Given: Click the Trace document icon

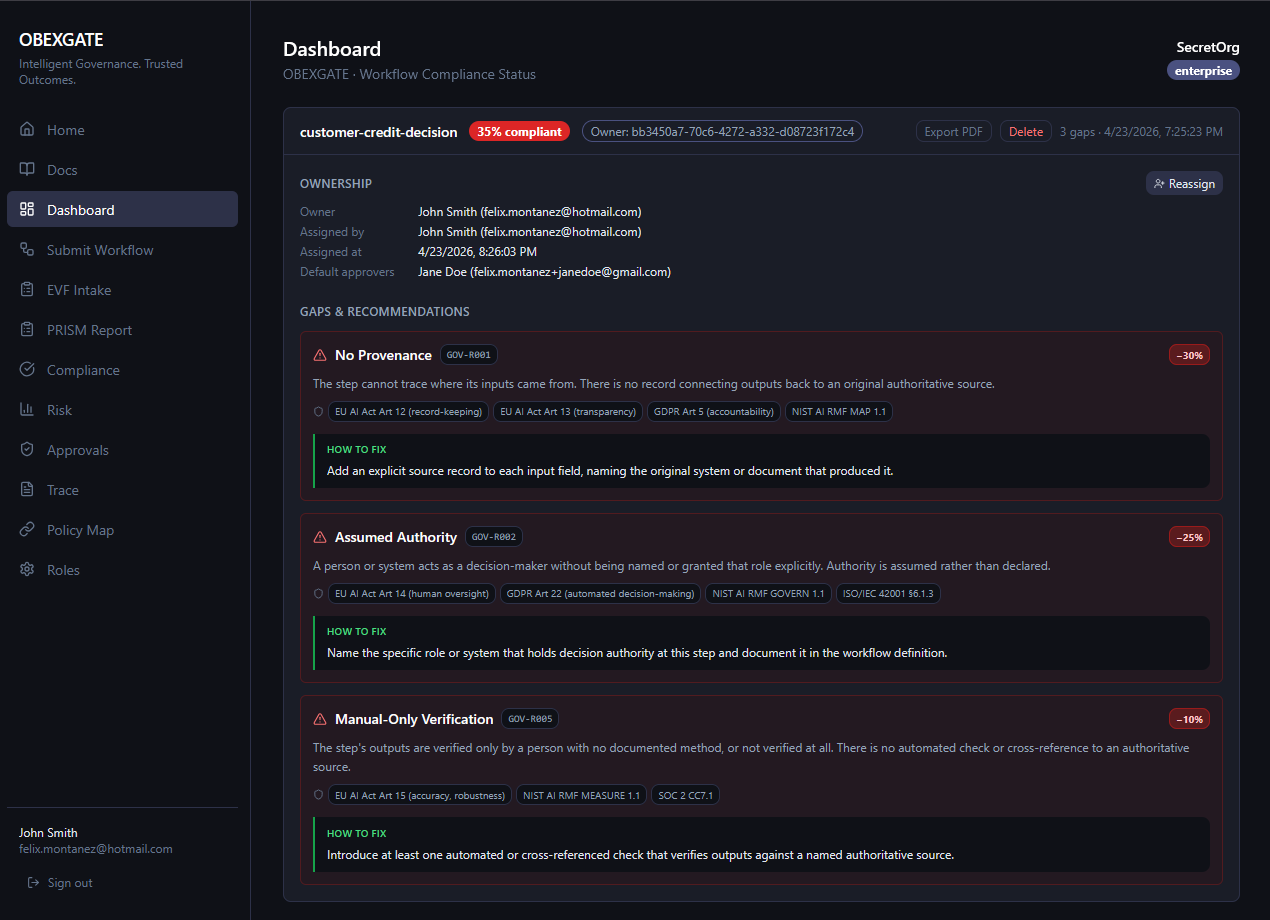Looking at the screenshot, I should [x=27, y=490].
